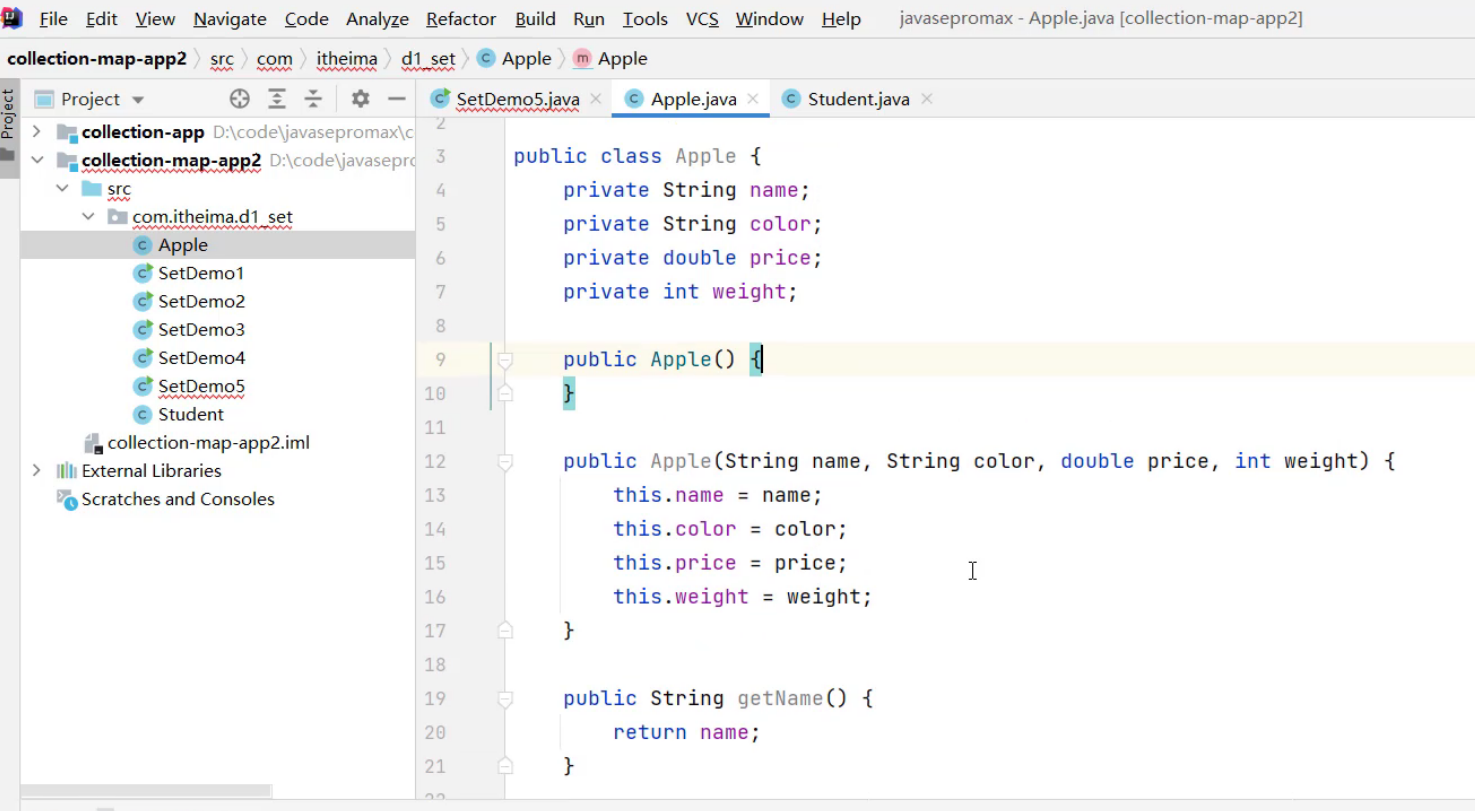Viewport: 1475px width, 811px height.
Task: Select SetDemo4 in the project tree
Action: (218, 358)
